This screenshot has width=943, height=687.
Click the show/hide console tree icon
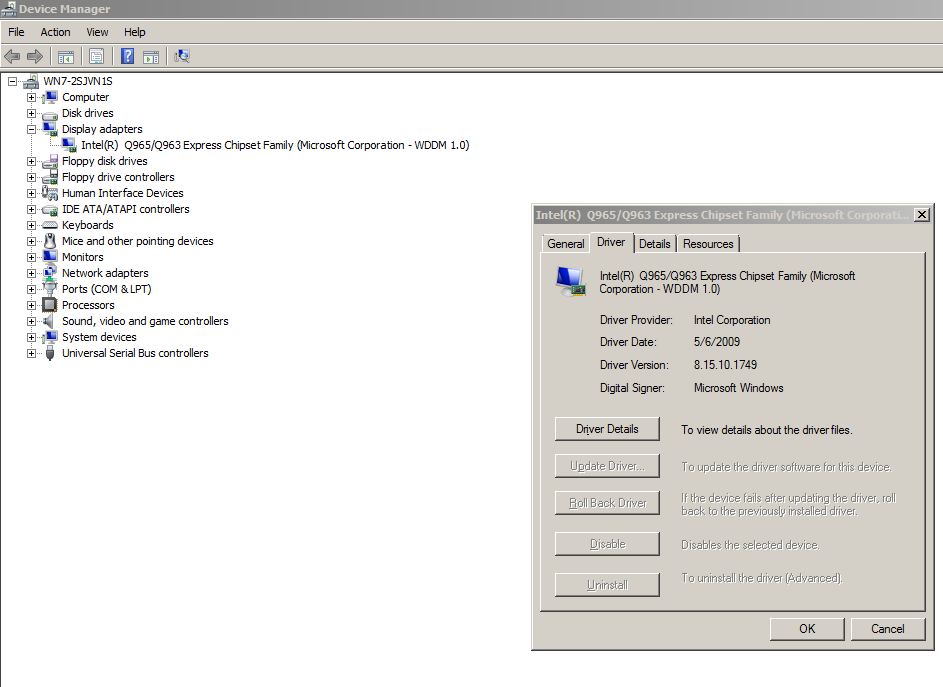point(66,57)
